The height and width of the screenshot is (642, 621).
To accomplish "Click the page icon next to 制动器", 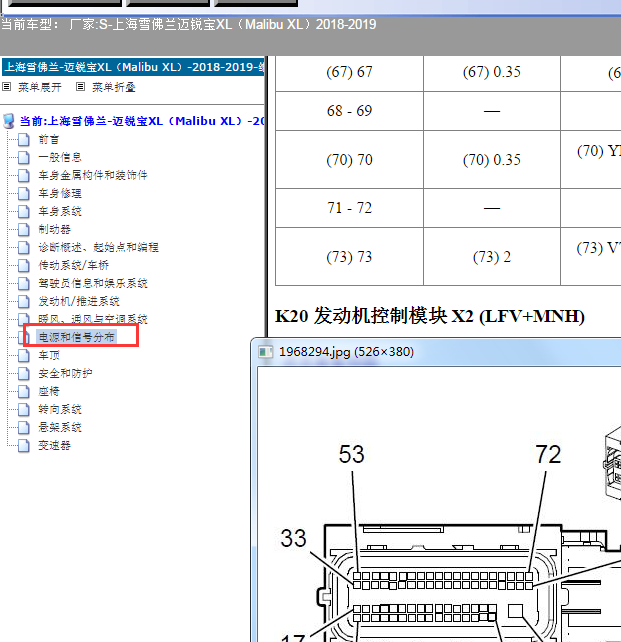I will tap(24, 230).
